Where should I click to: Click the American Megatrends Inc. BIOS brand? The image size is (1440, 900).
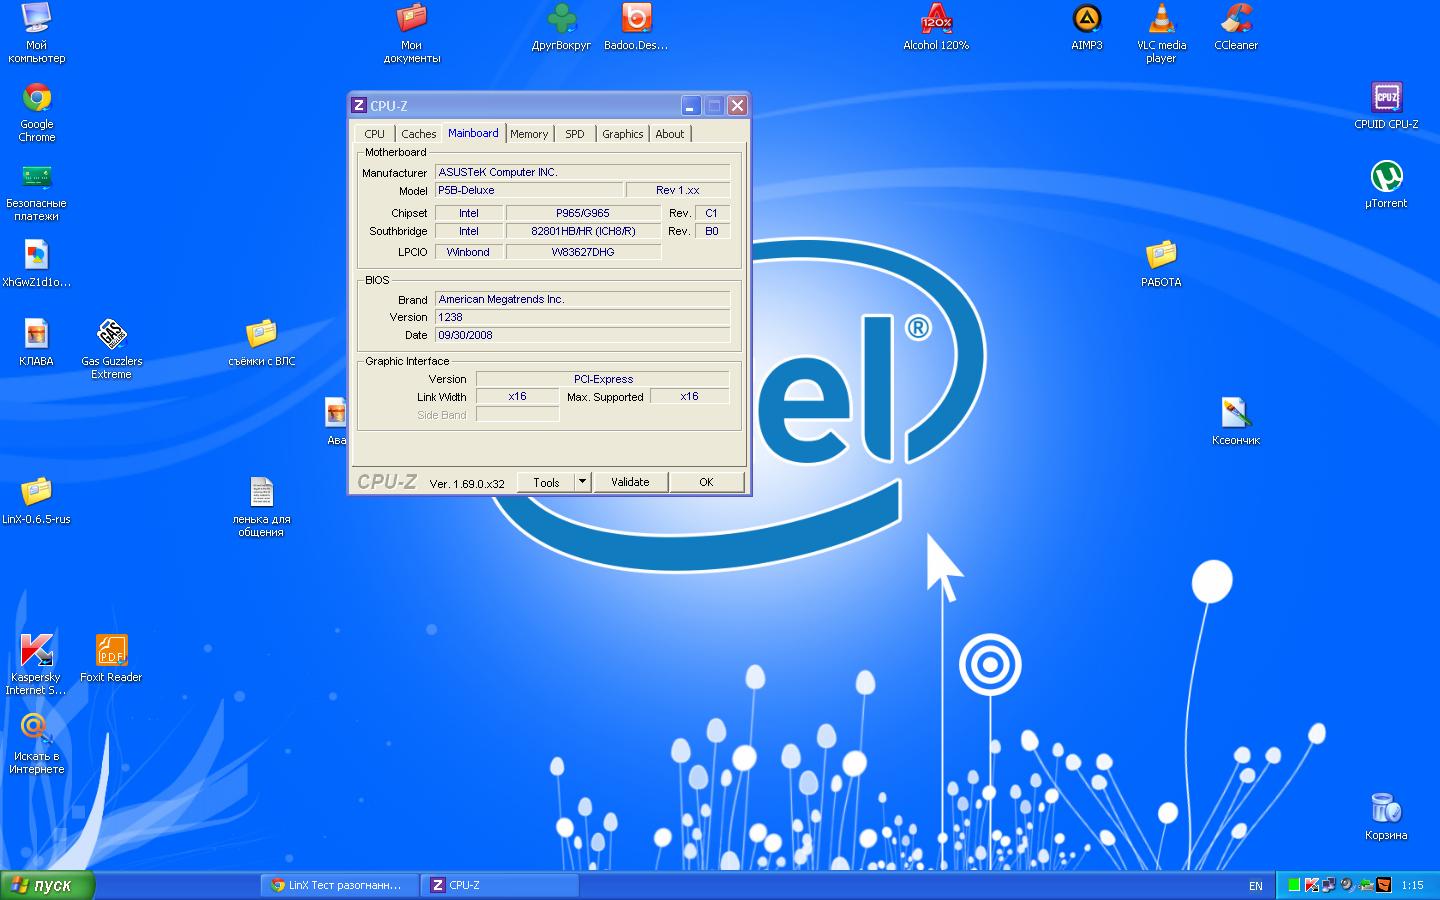tap(583, 299)
